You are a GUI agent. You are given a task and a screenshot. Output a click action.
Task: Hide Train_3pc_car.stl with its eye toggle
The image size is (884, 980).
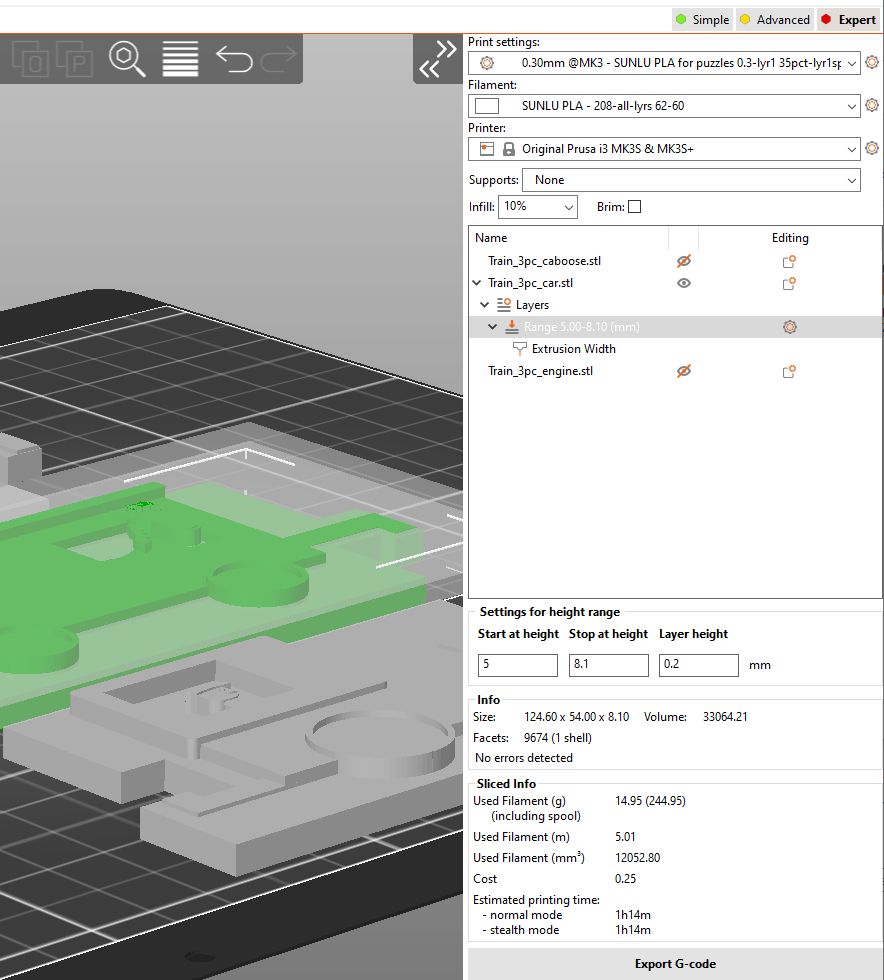coord(684,283)
